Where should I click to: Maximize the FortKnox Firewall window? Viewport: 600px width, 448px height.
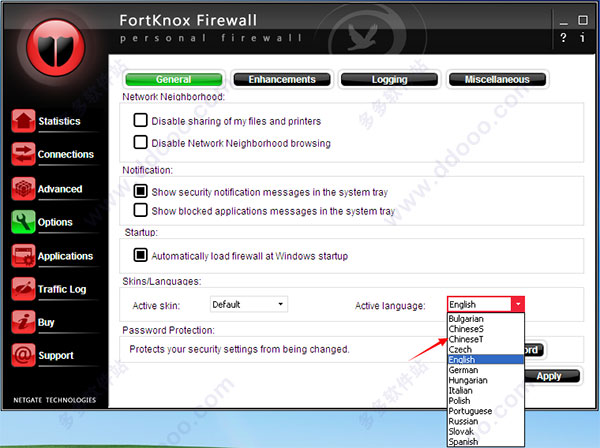(x=582, y=20)
